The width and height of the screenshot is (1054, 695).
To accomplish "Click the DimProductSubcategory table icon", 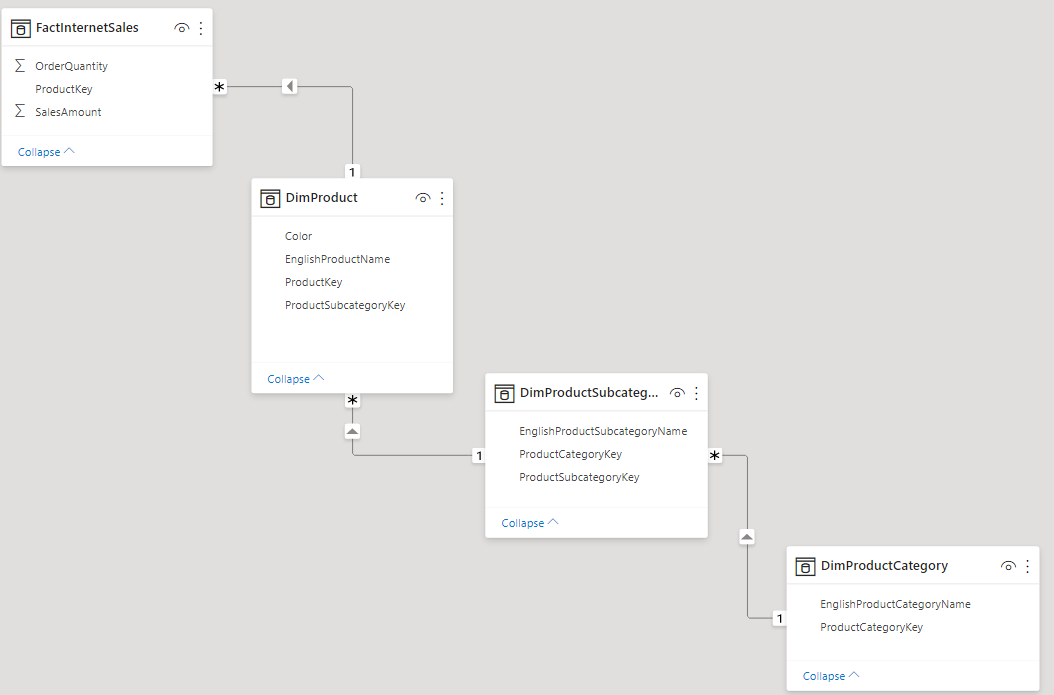I will (x=504, y=393).
